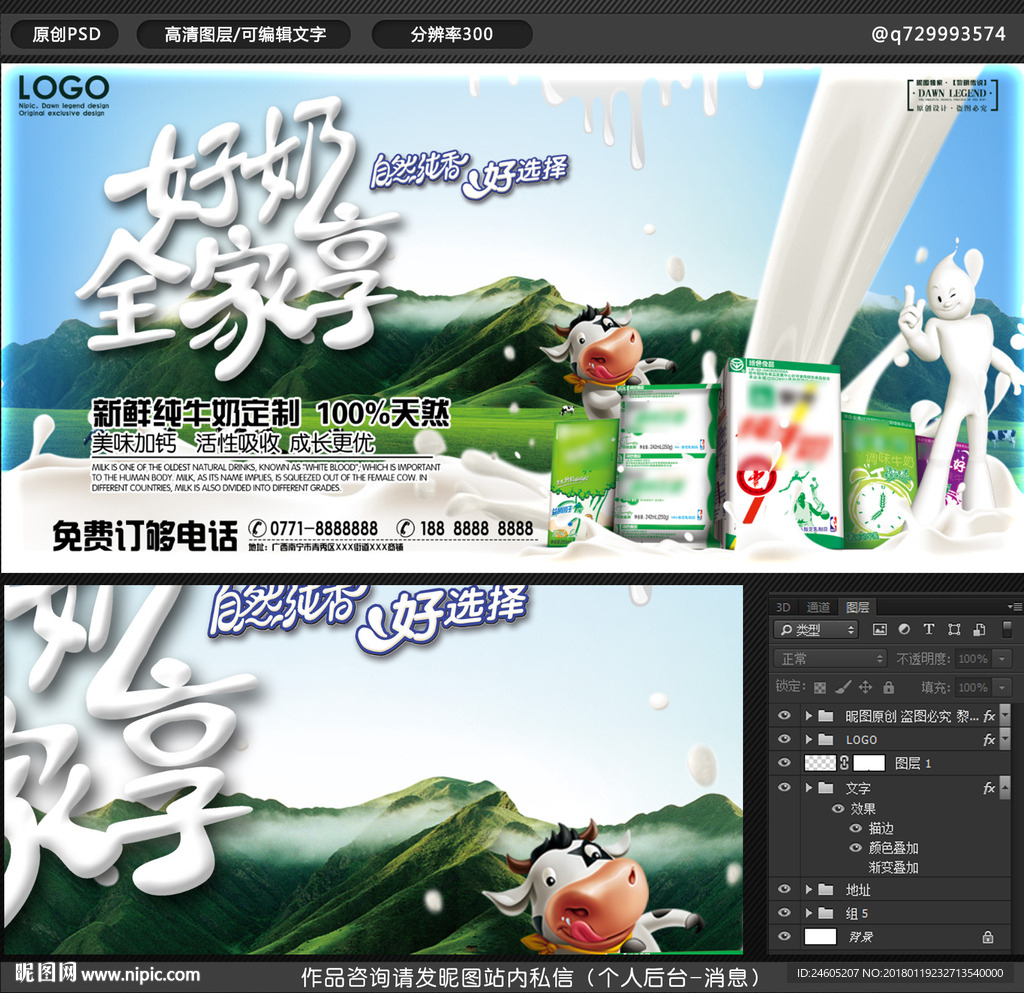Click folder icon of 组 5 group
Viewport: 1024px width, 993px height.
coord(826,913)
